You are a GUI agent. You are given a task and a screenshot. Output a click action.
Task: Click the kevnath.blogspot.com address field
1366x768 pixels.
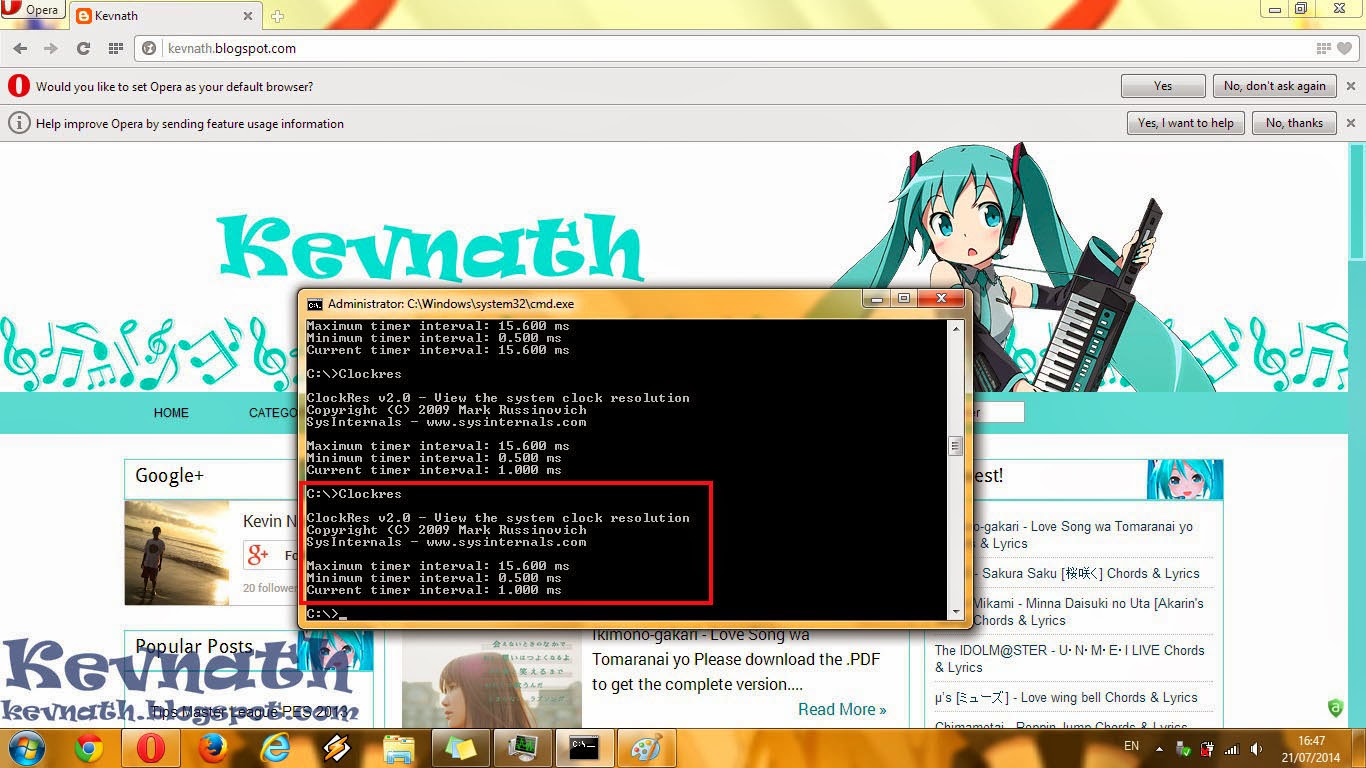click(735, 48)
